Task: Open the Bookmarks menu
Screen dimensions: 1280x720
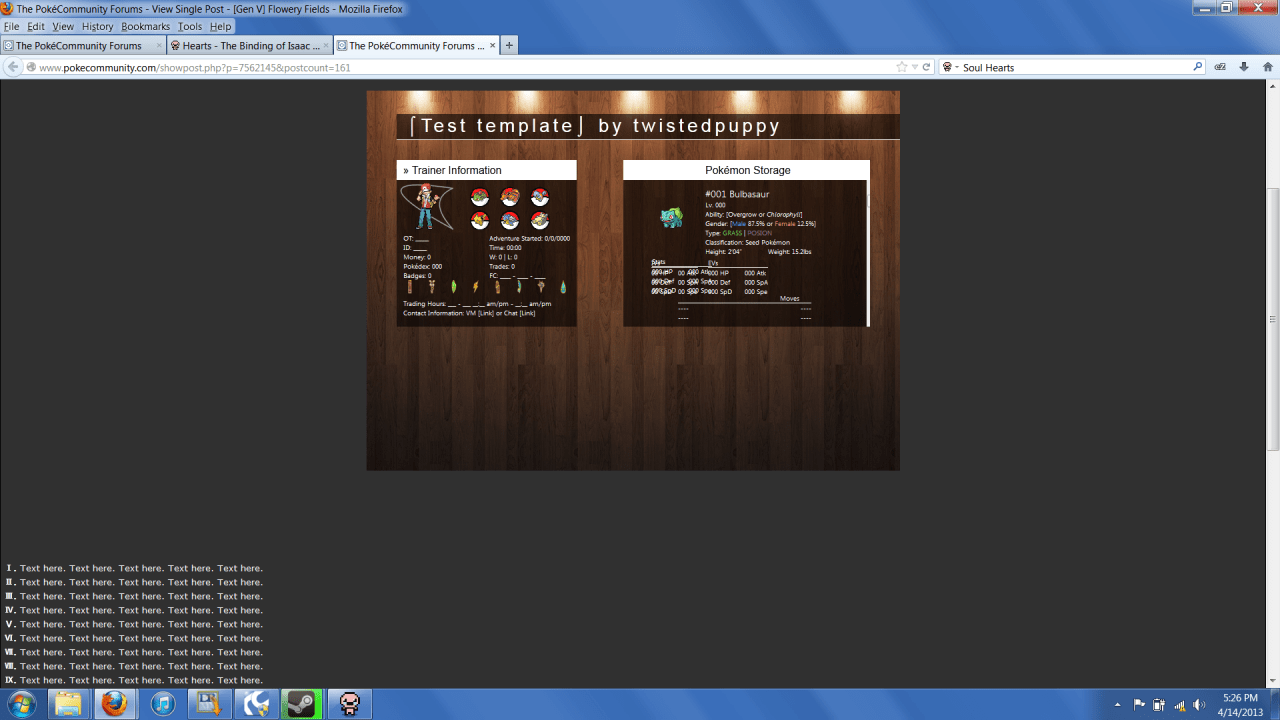Action: pyautogui.click(x=146, y=27)
